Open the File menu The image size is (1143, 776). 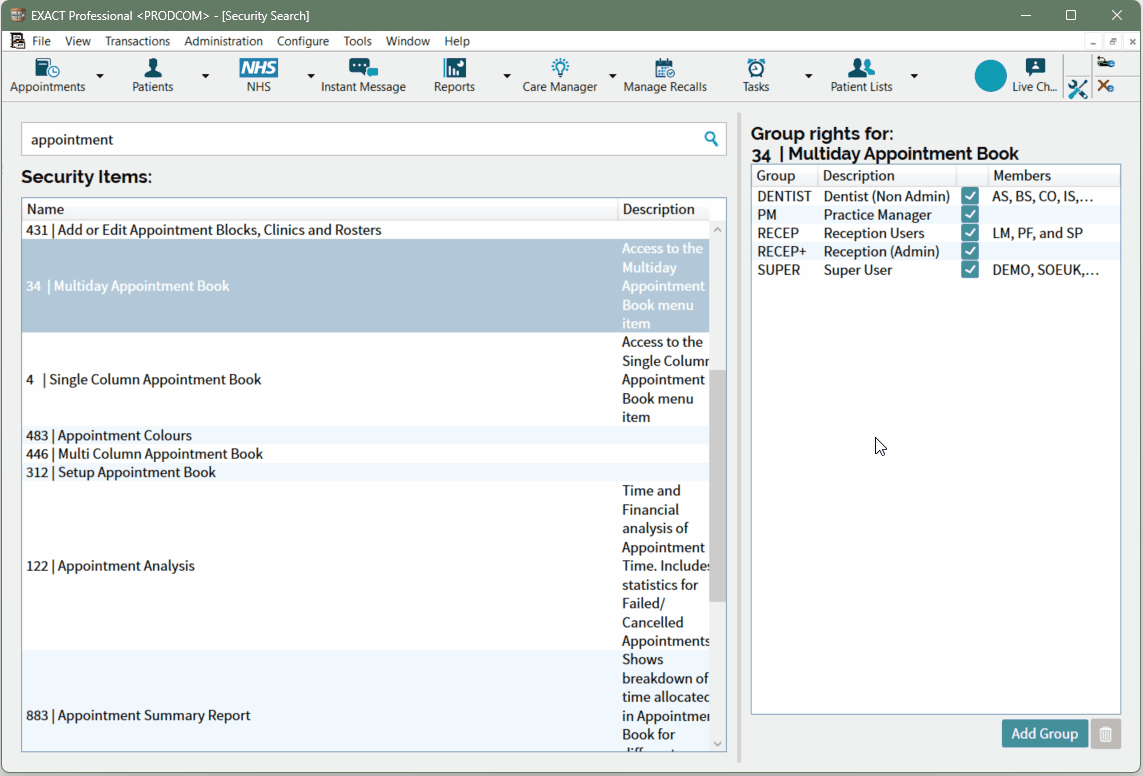point(42,41)
